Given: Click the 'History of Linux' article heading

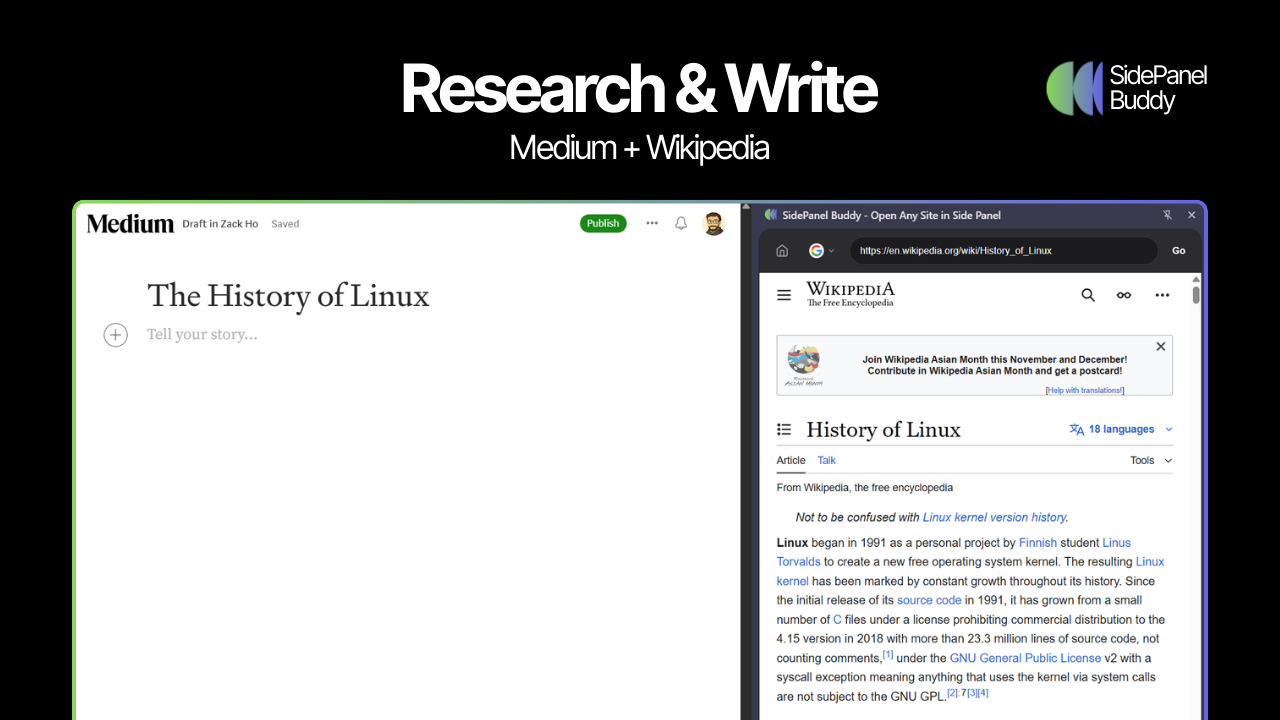Looking at the screenshot, I should [883, 429].
